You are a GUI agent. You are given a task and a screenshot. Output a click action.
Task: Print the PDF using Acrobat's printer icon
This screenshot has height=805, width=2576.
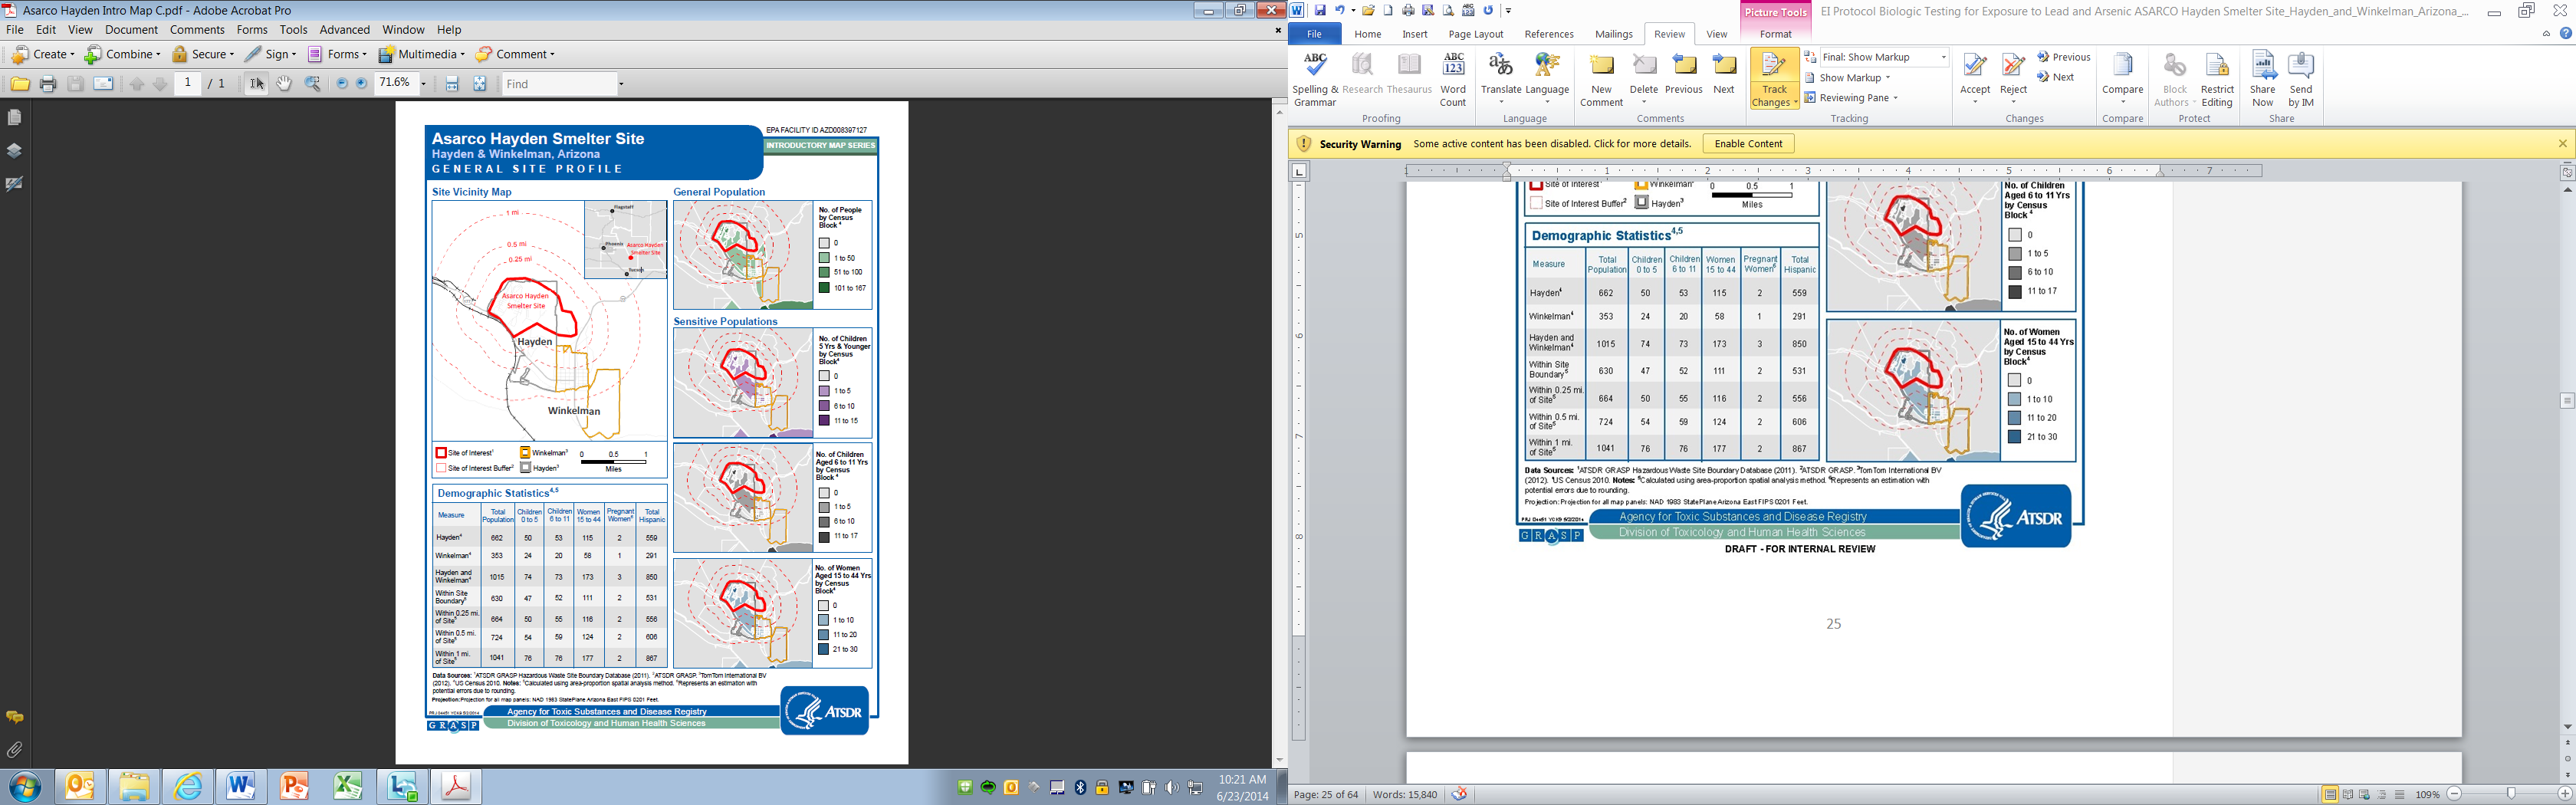(x=48, y=85)
